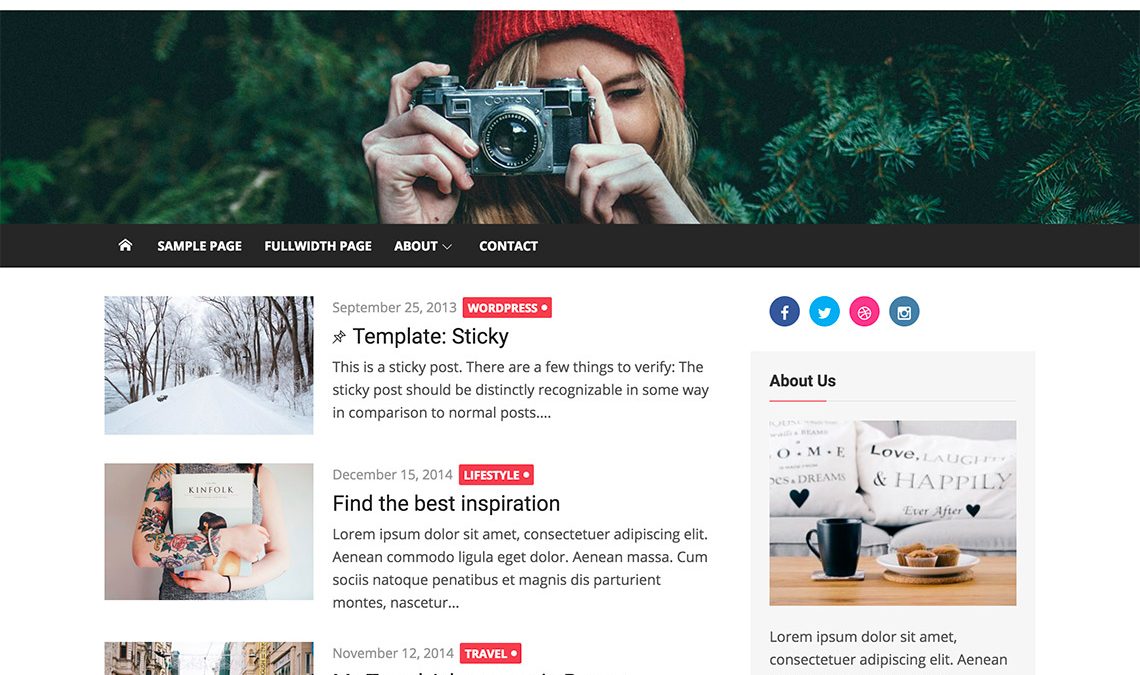Click the sticky pin icon beside Template: Sticky
1140x675 pixels.
[x=339, y=337]
